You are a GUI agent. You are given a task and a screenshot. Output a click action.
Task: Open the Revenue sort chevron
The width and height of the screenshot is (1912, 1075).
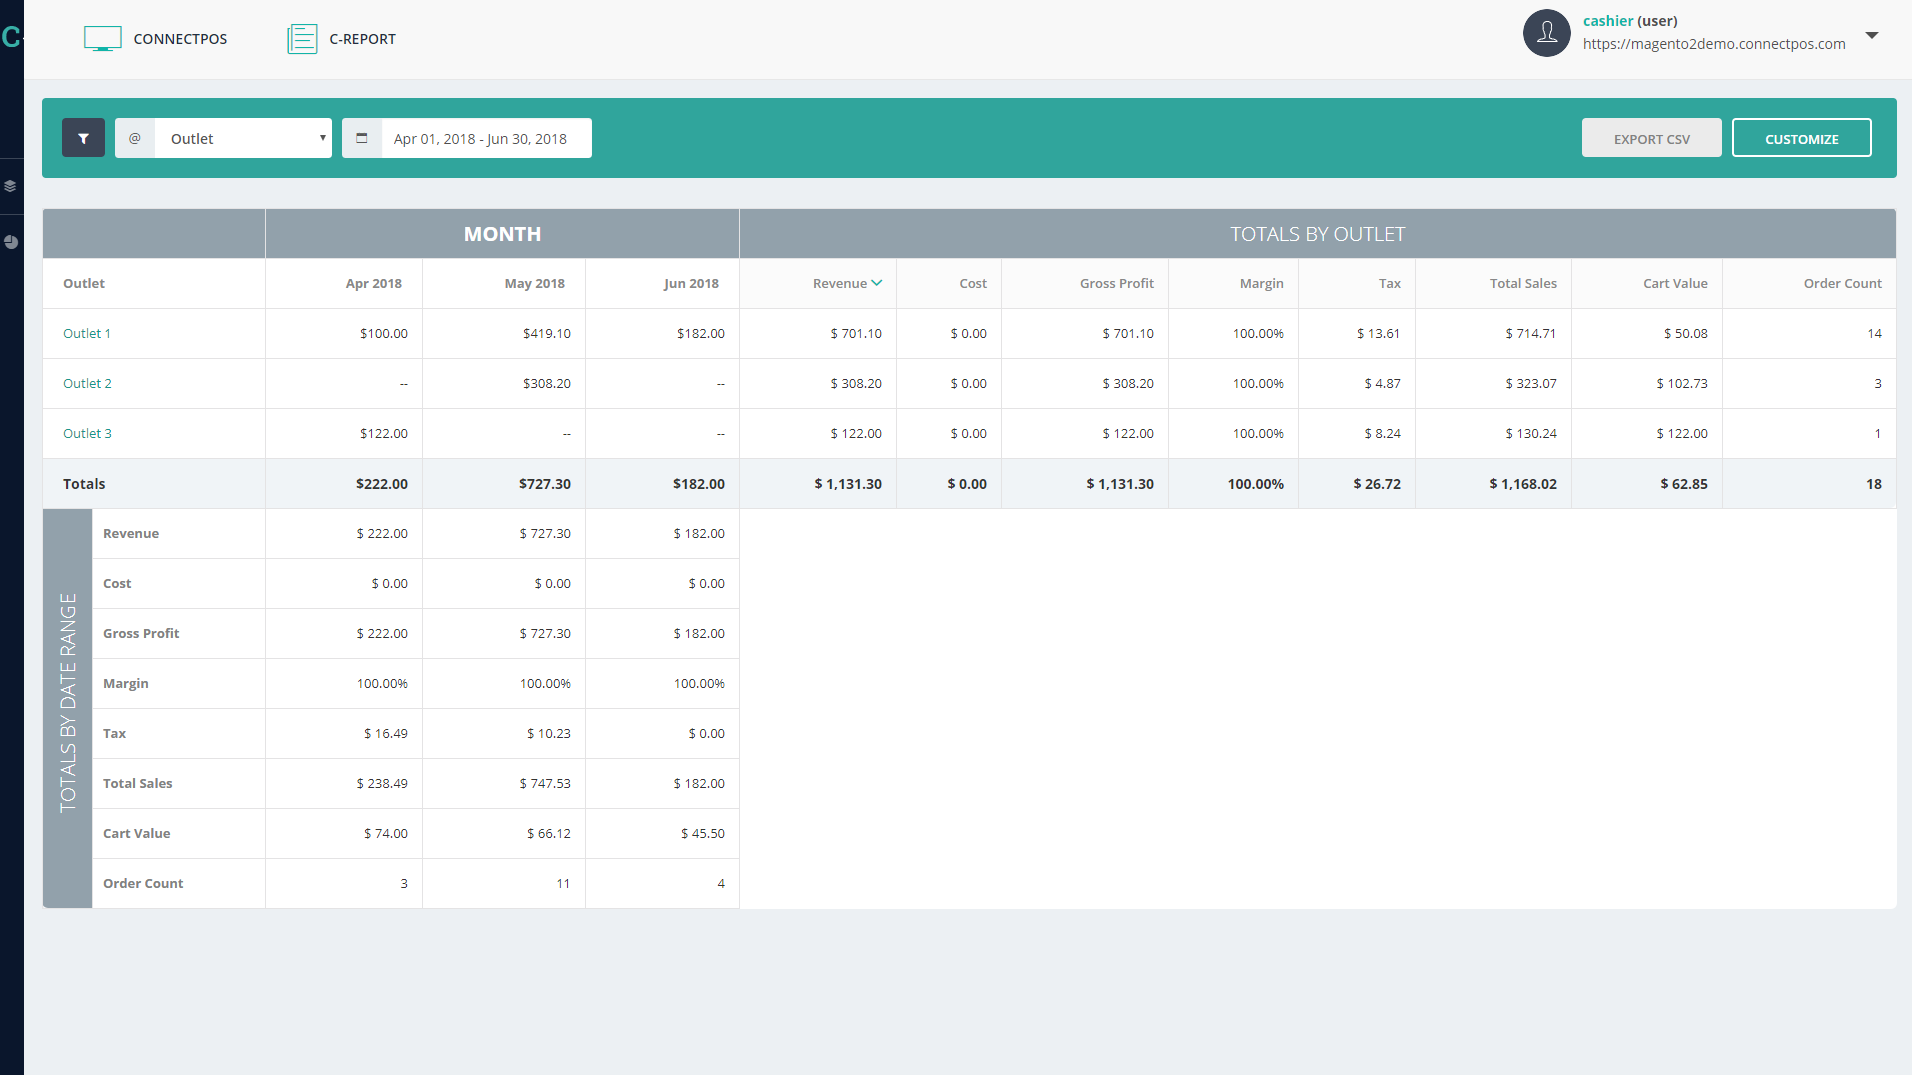pyautogui.click(x=878, y=282)
